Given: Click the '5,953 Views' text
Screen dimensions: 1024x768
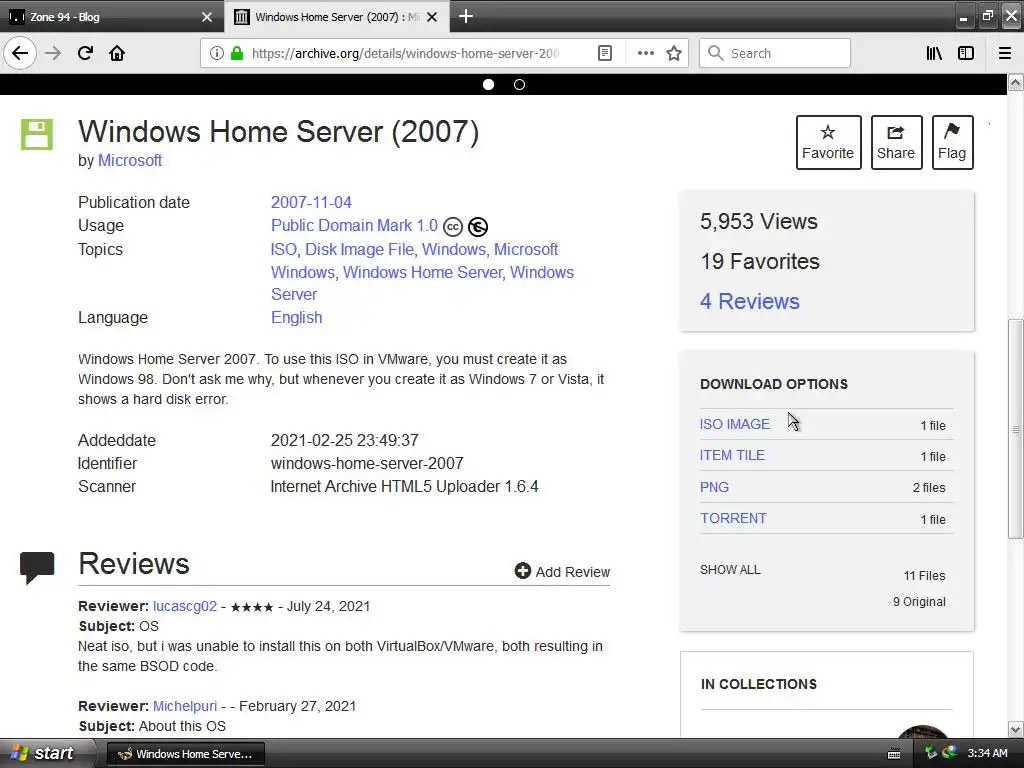Looking at the screenshot, I should (x=759, y=221).
